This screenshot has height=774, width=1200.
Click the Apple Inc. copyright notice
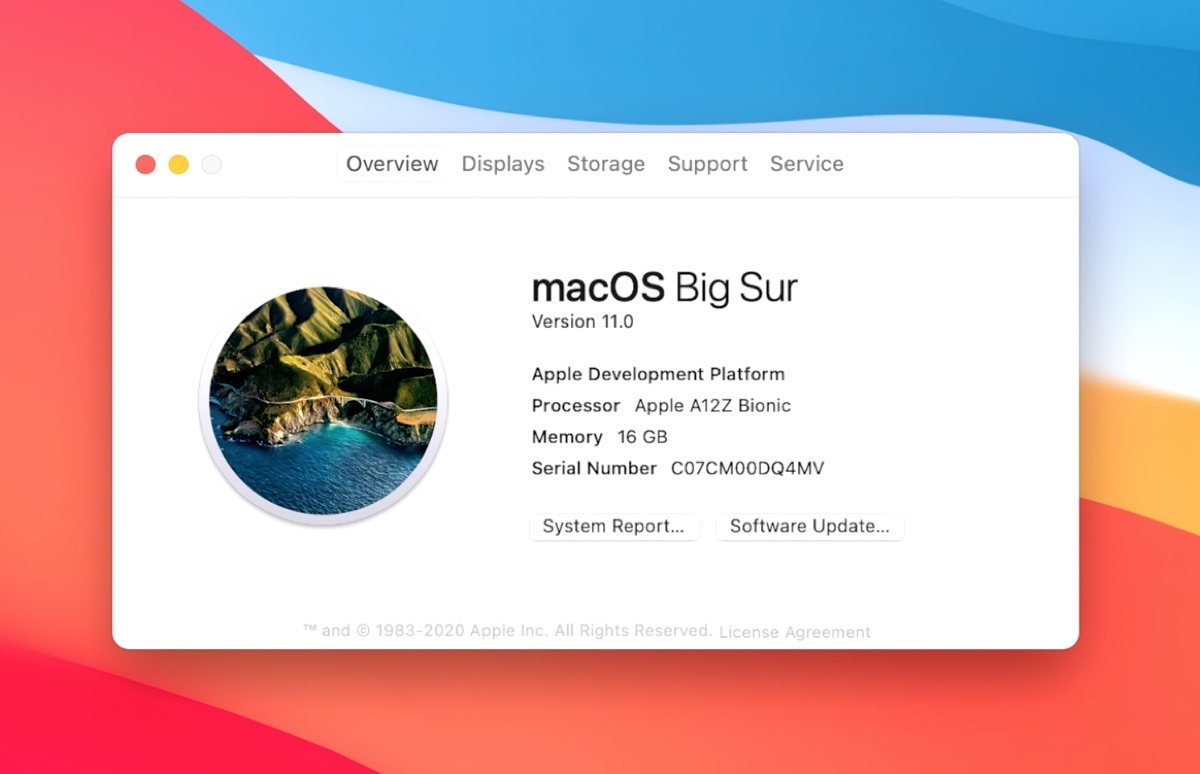click(x=507, y=631)
